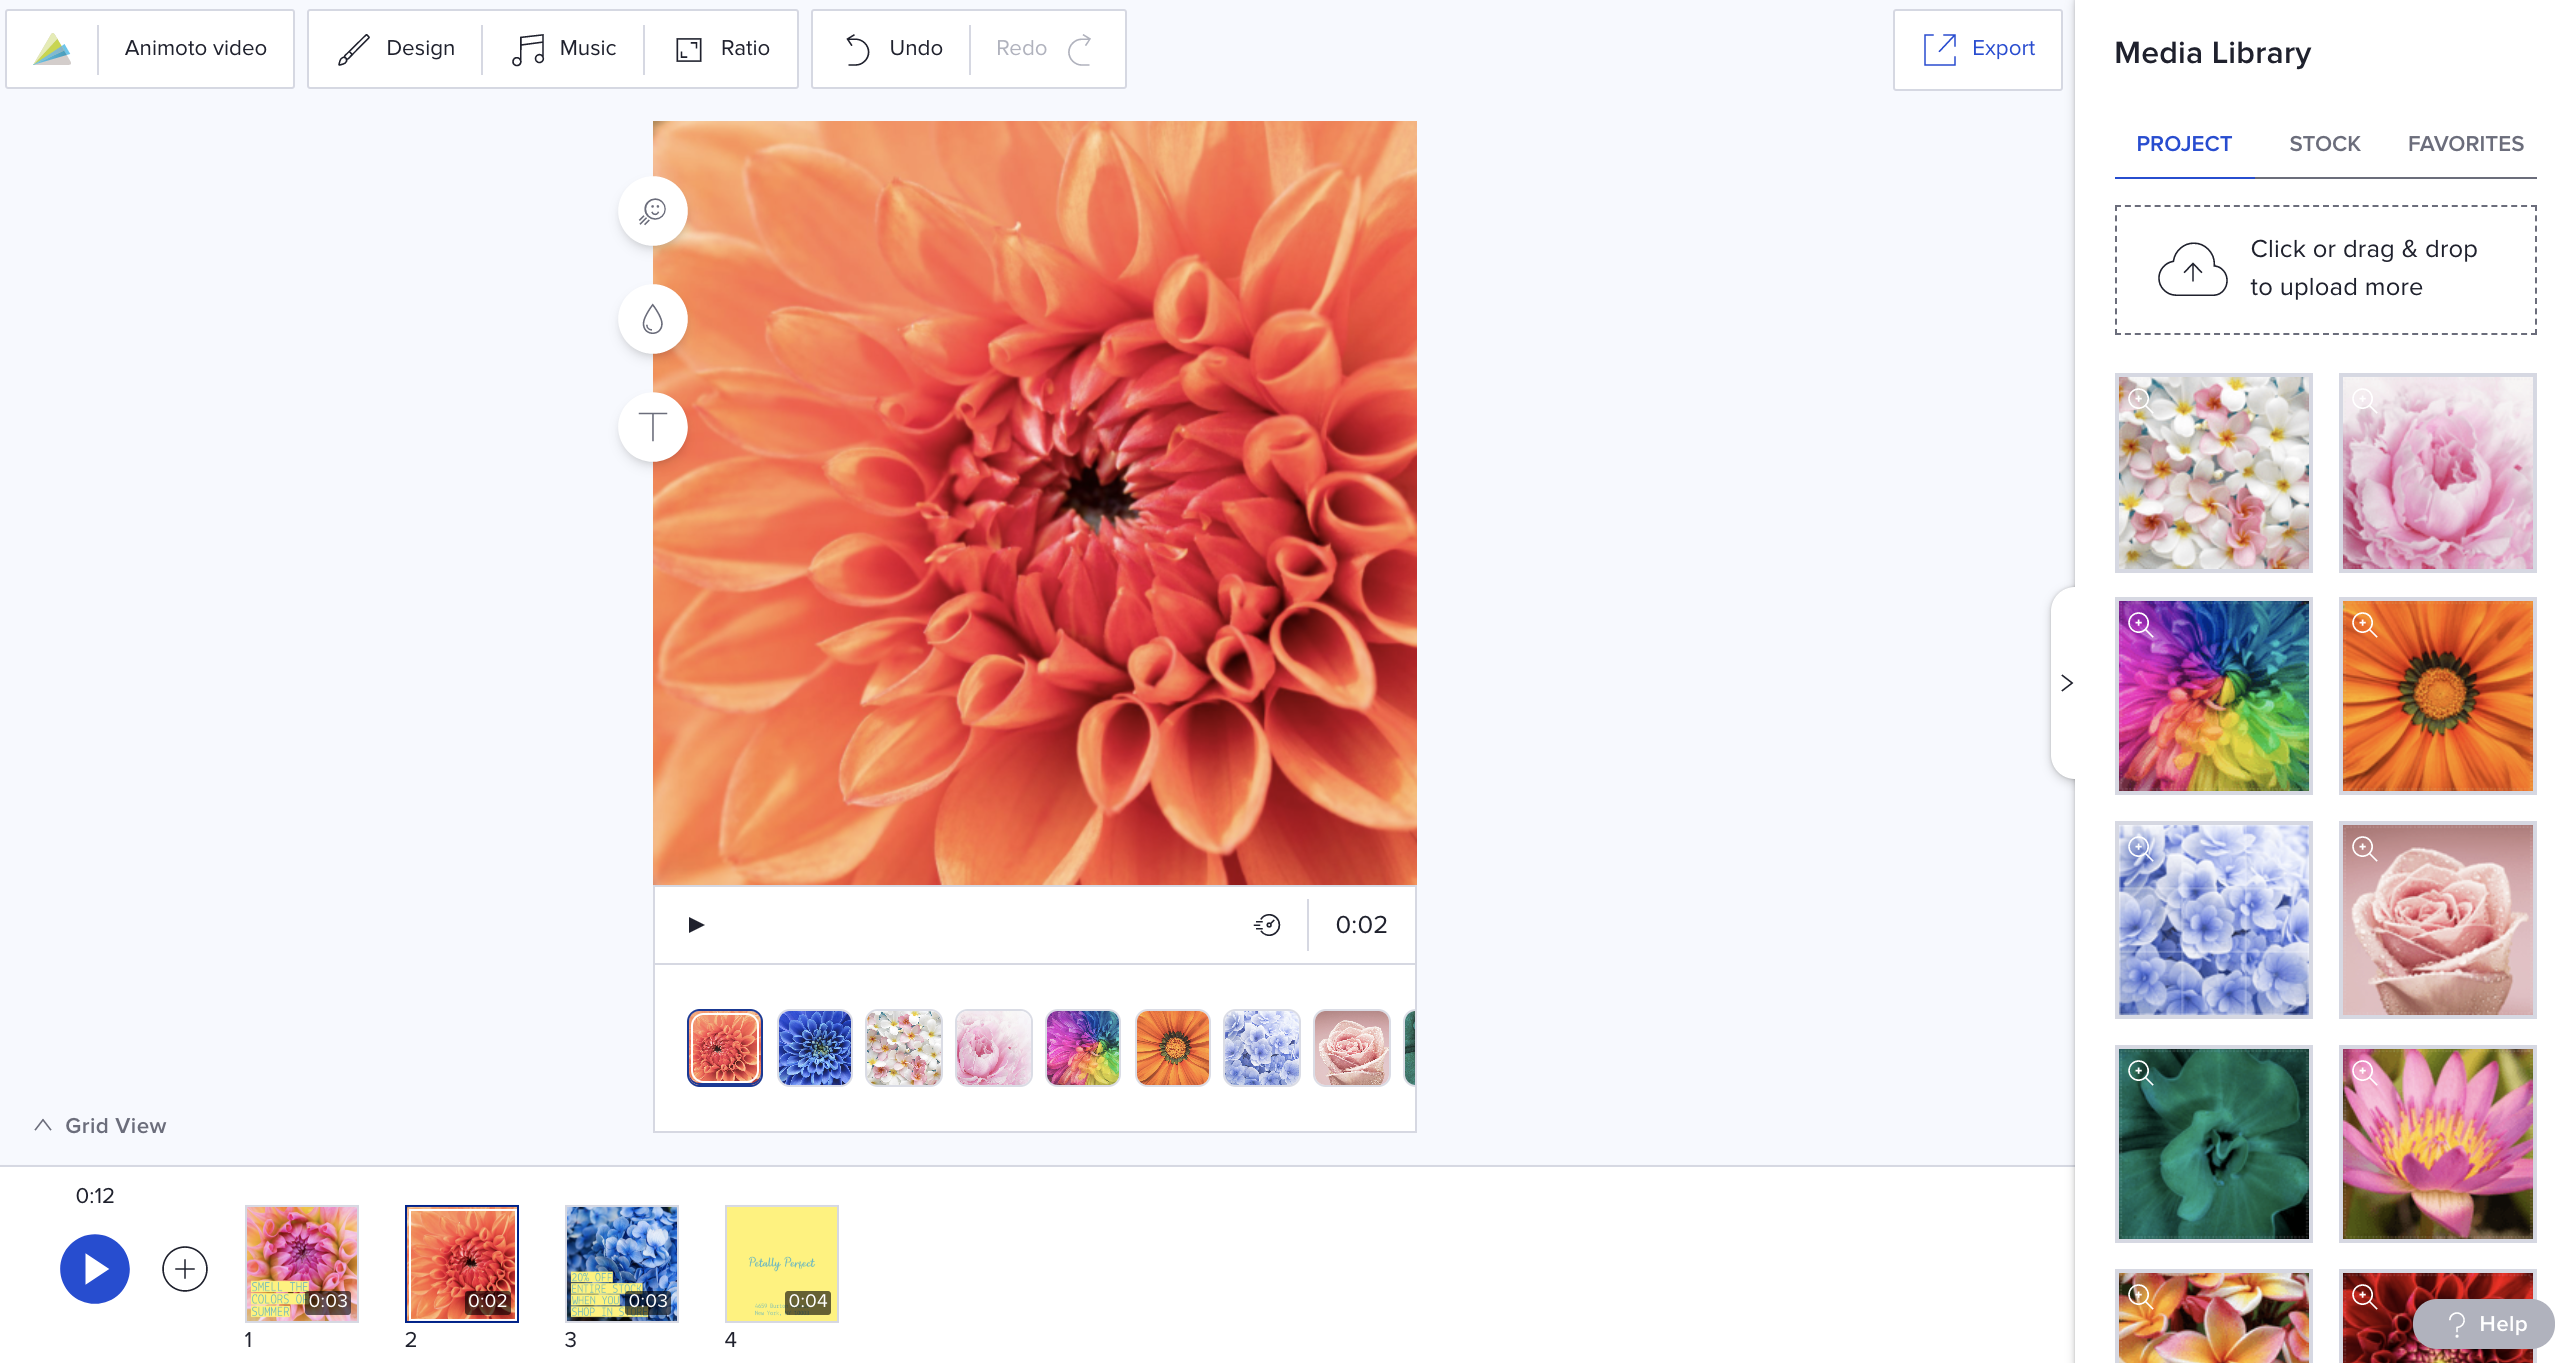The image size is (2557, 1363).
Task: Select timeline block 2 orange dahlia
Action: (x=462, y=1264)
